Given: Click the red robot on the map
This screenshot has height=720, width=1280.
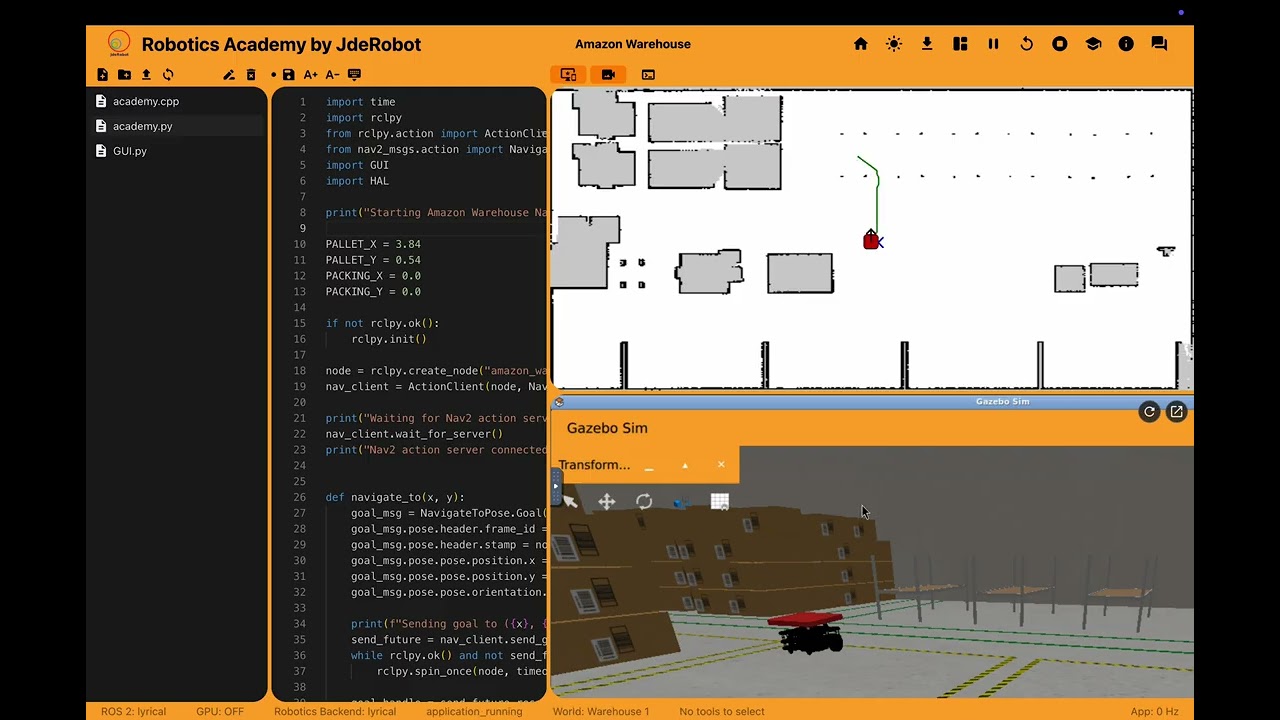Looking at the screenshot, I should [871, 240].
